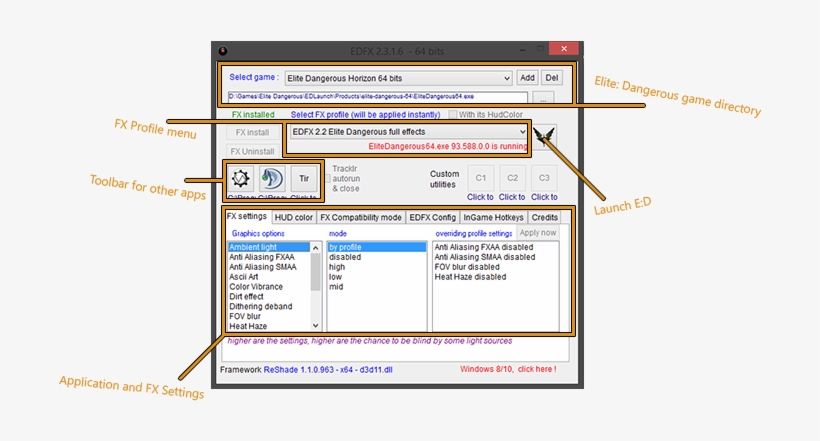
Task: Open custom utility C2
Action: [512, 178]
